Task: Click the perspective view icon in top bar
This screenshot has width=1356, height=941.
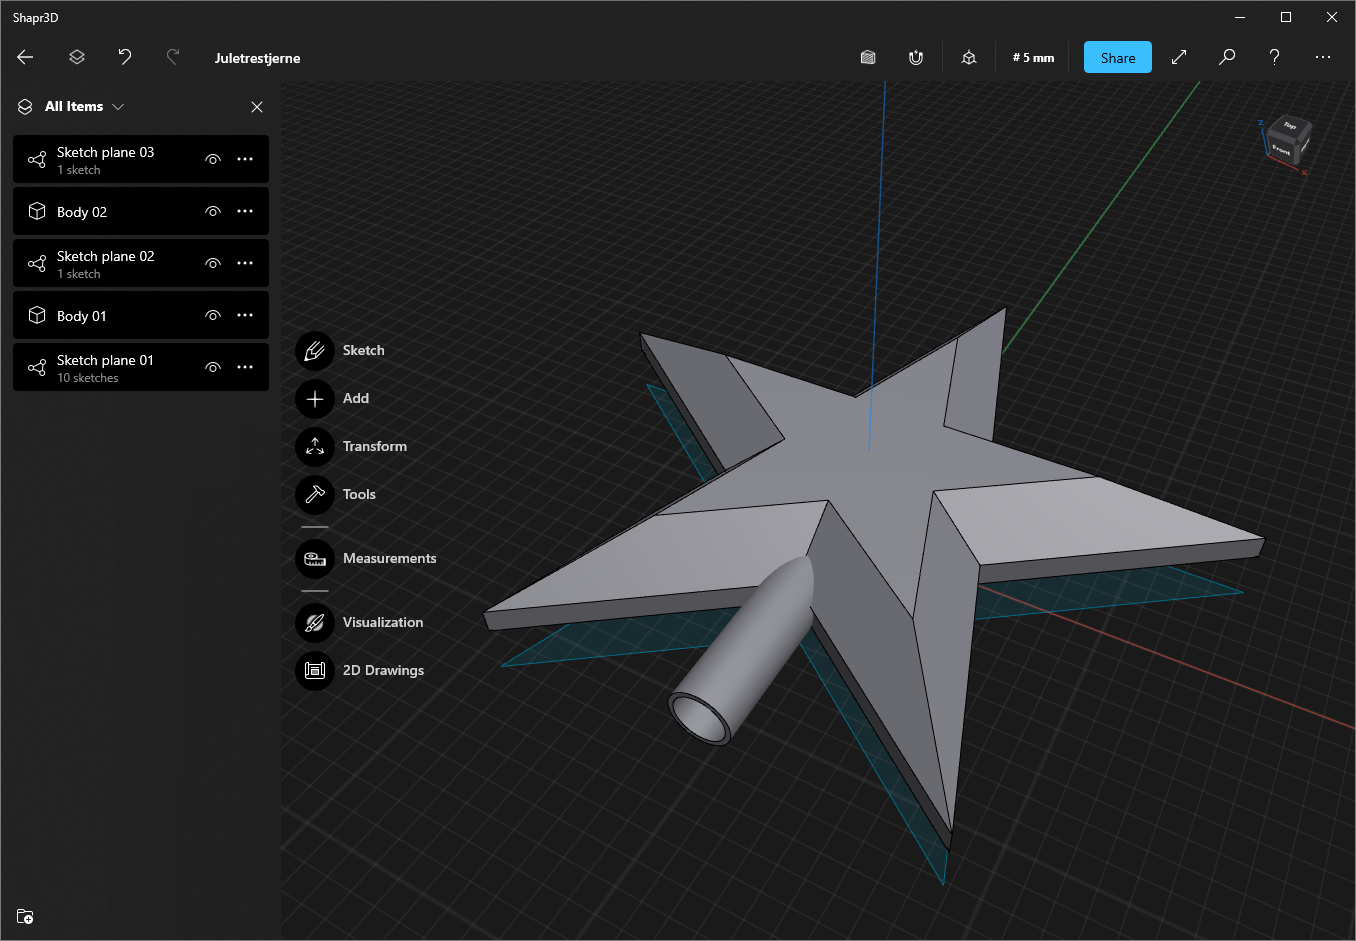Action: [x=969, y=57]
